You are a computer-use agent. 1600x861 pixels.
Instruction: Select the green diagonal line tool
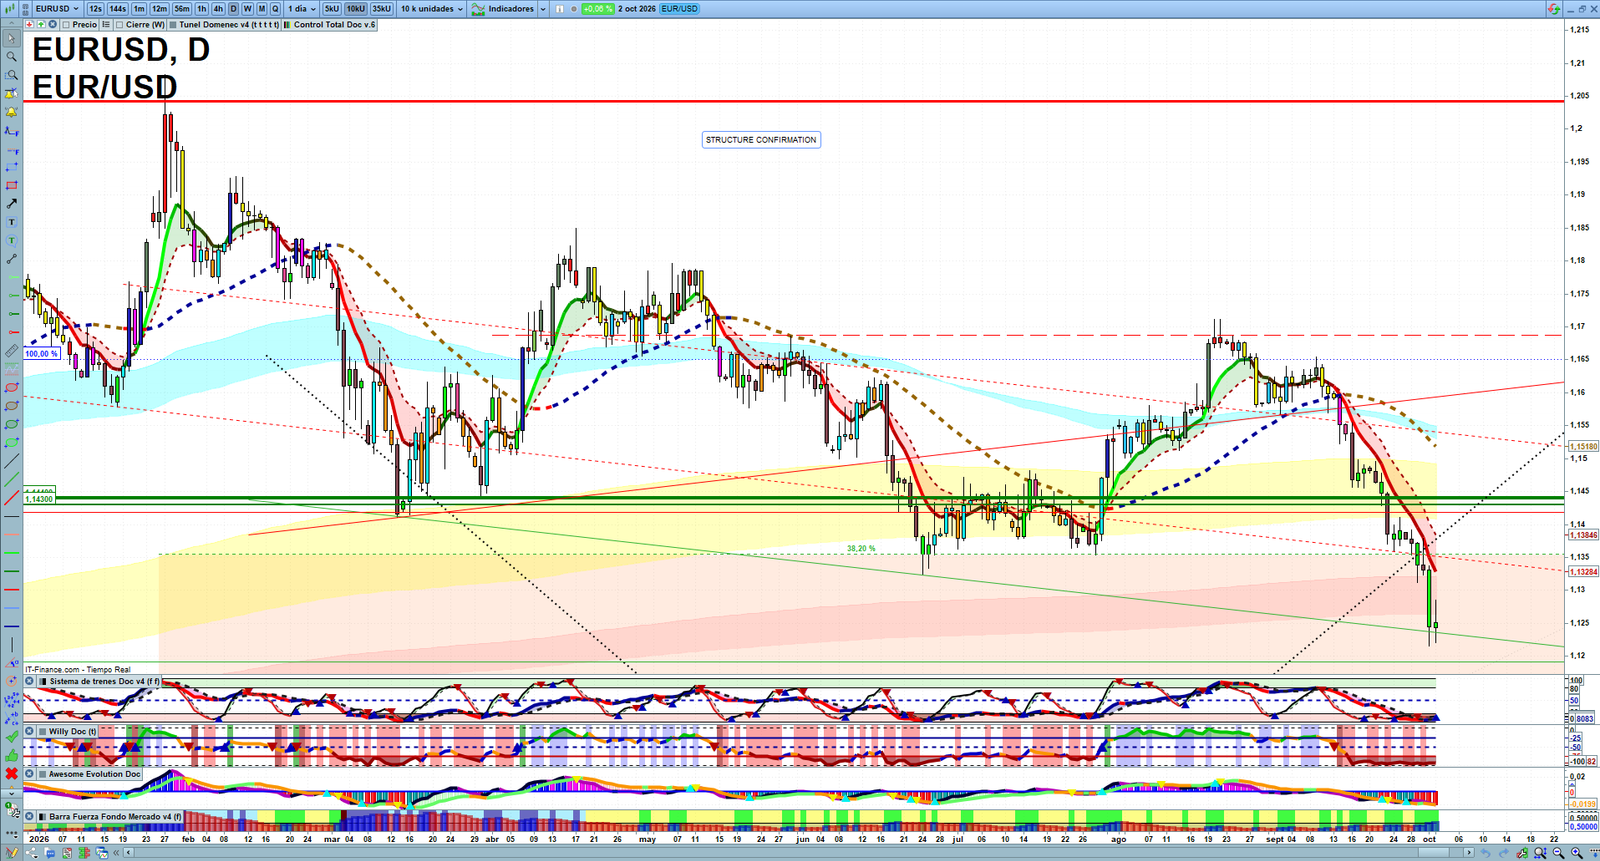12,480
